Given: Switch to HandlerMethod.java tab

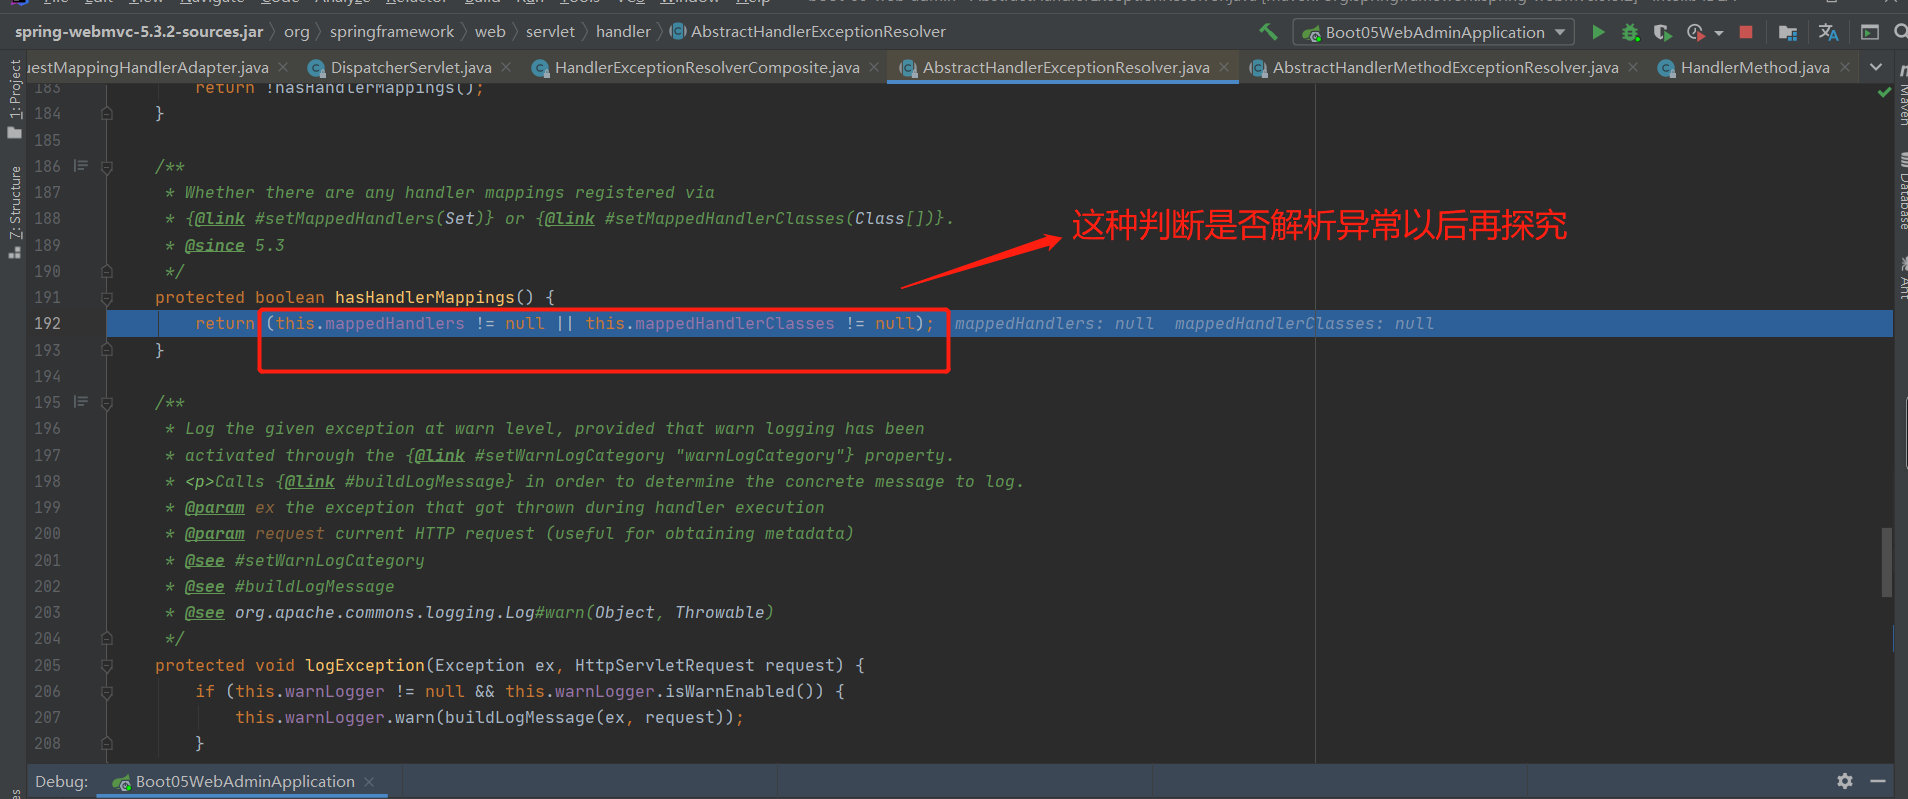Looking at the screenshot, I should pos(1755,67).
